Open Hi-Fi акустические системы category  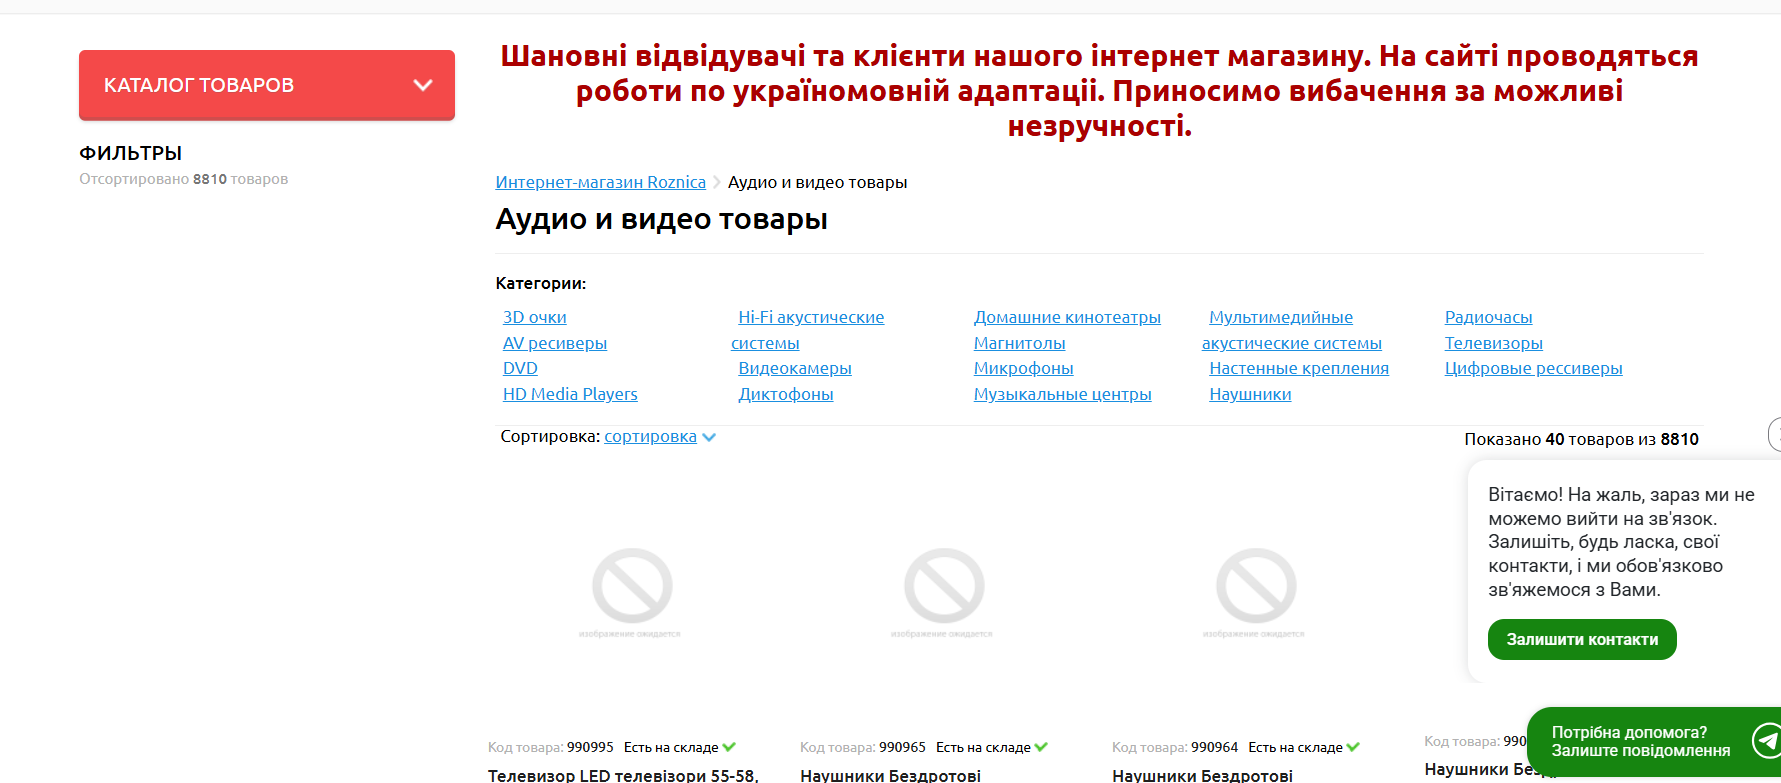point(810,317)
